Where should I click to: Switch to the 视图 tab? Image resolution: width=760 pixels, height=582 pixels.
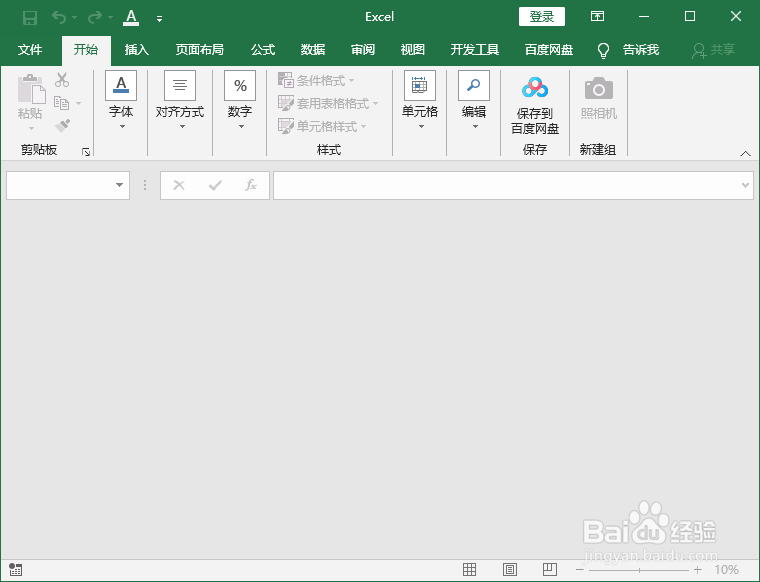pyautogui.click(x=412, y=49)
